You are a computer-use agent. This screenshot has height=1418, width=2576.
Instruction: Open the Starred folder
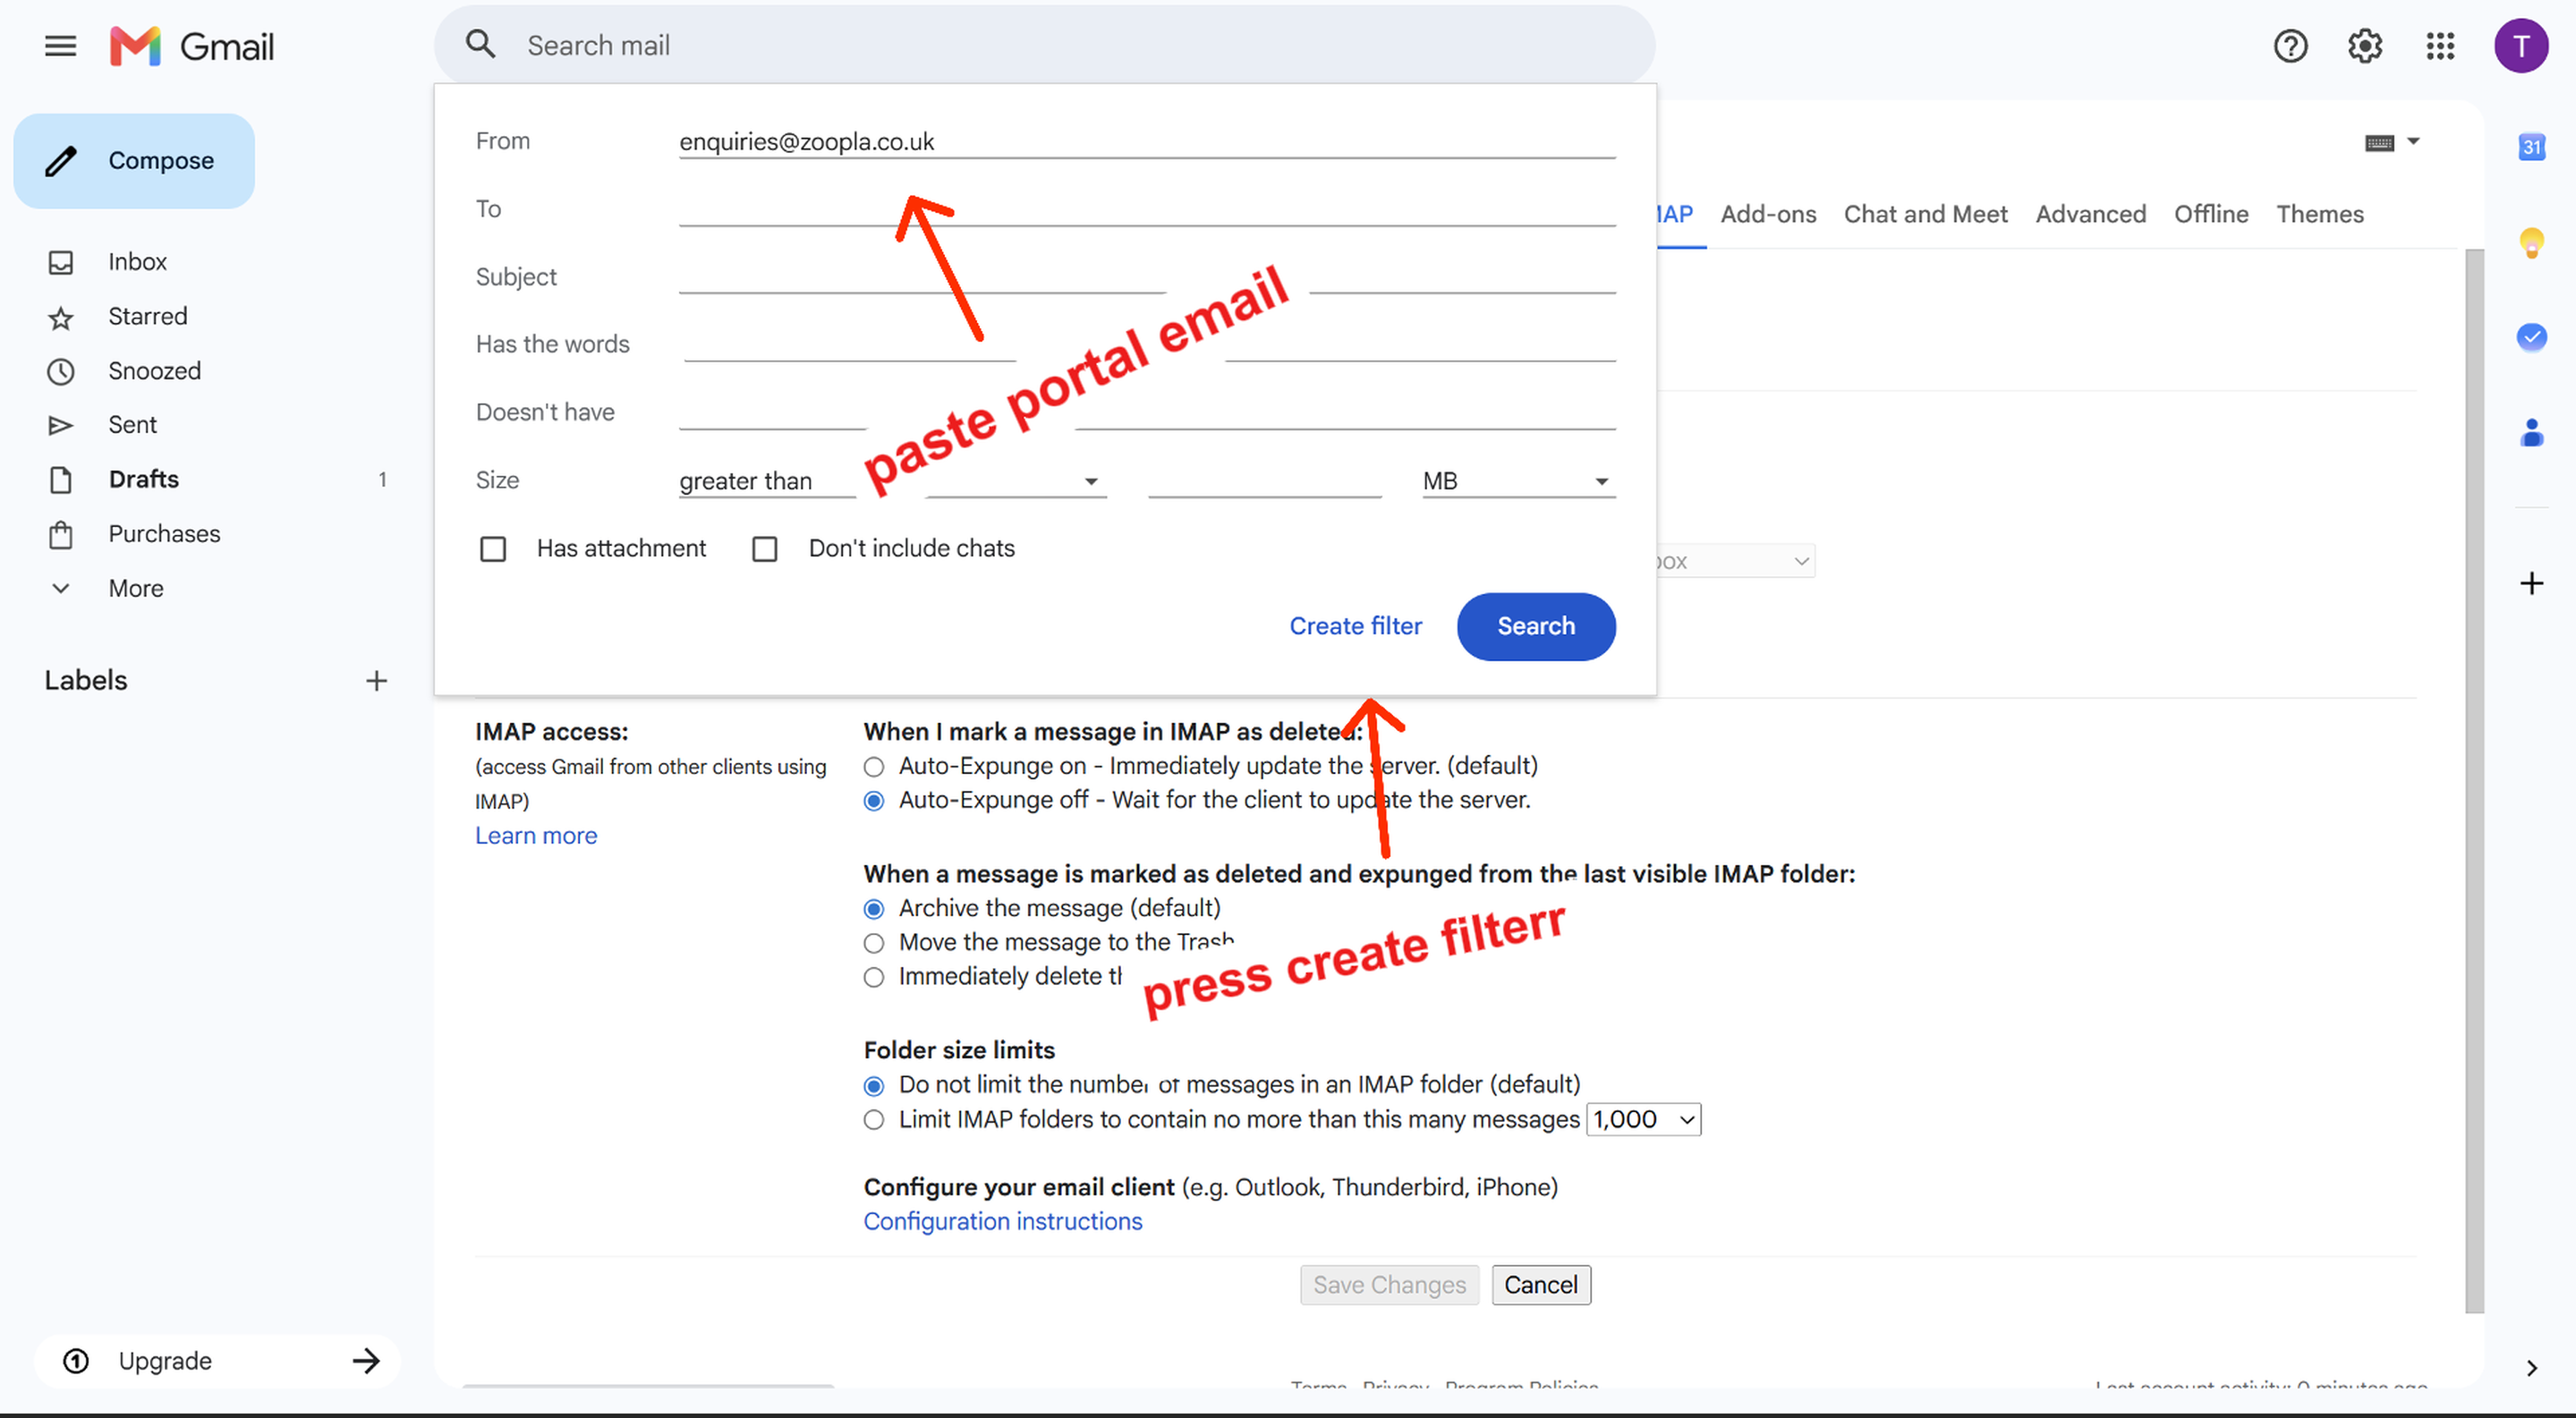147,316
